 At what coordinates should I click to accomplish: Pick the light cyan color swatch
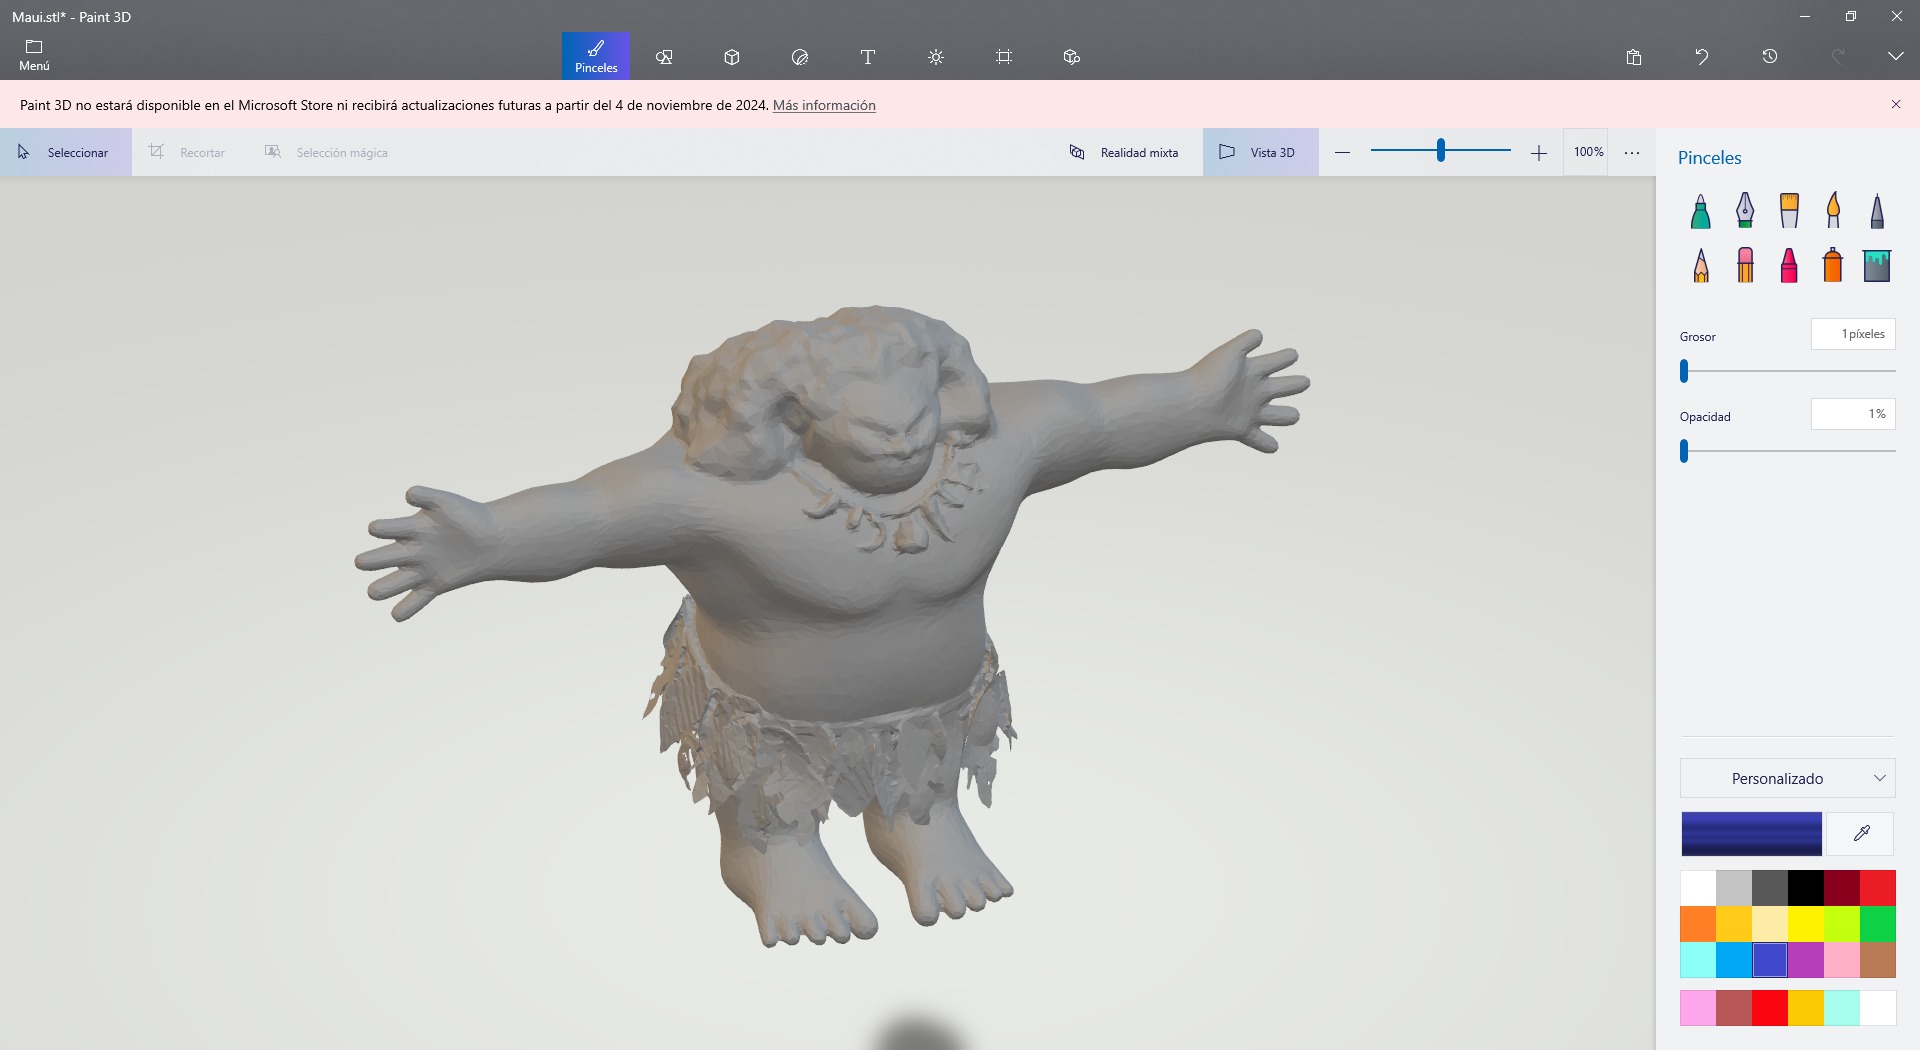[1698, 960]
